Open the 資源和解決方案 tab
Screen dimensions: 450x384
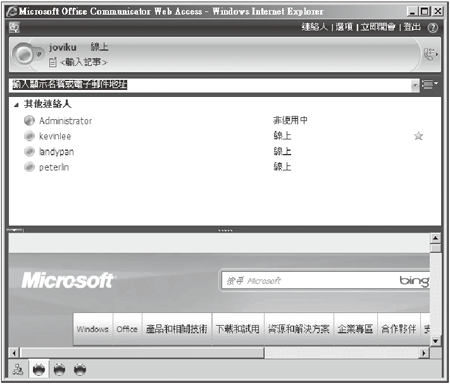point(299,329)
